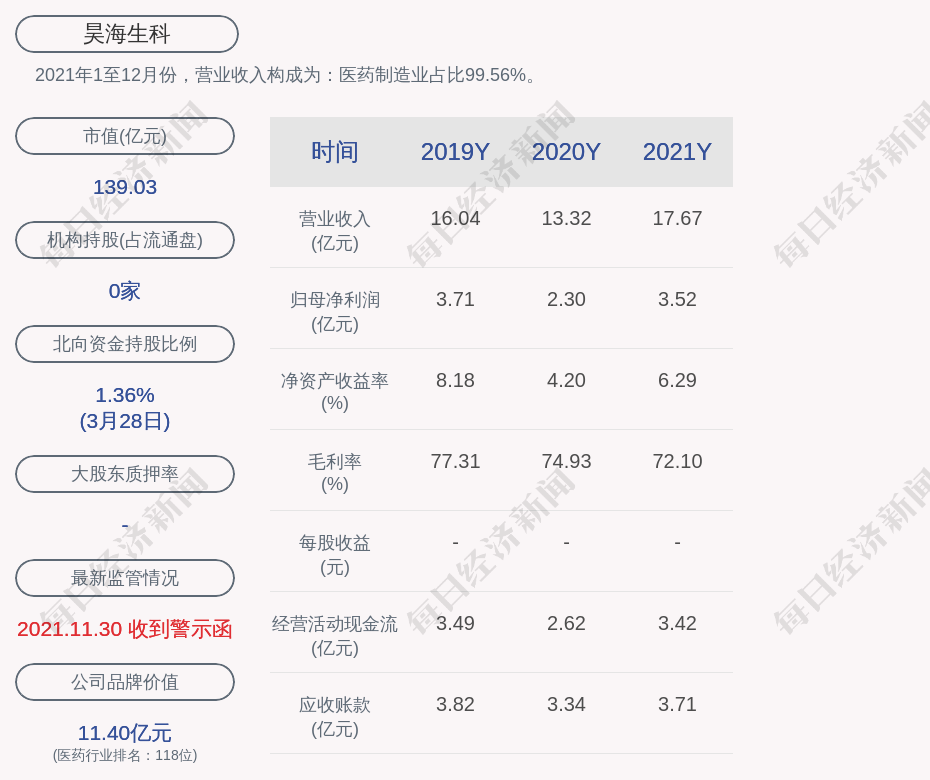
Task: Select 2019 revenue value 16.04
Action: coord(455,218)
